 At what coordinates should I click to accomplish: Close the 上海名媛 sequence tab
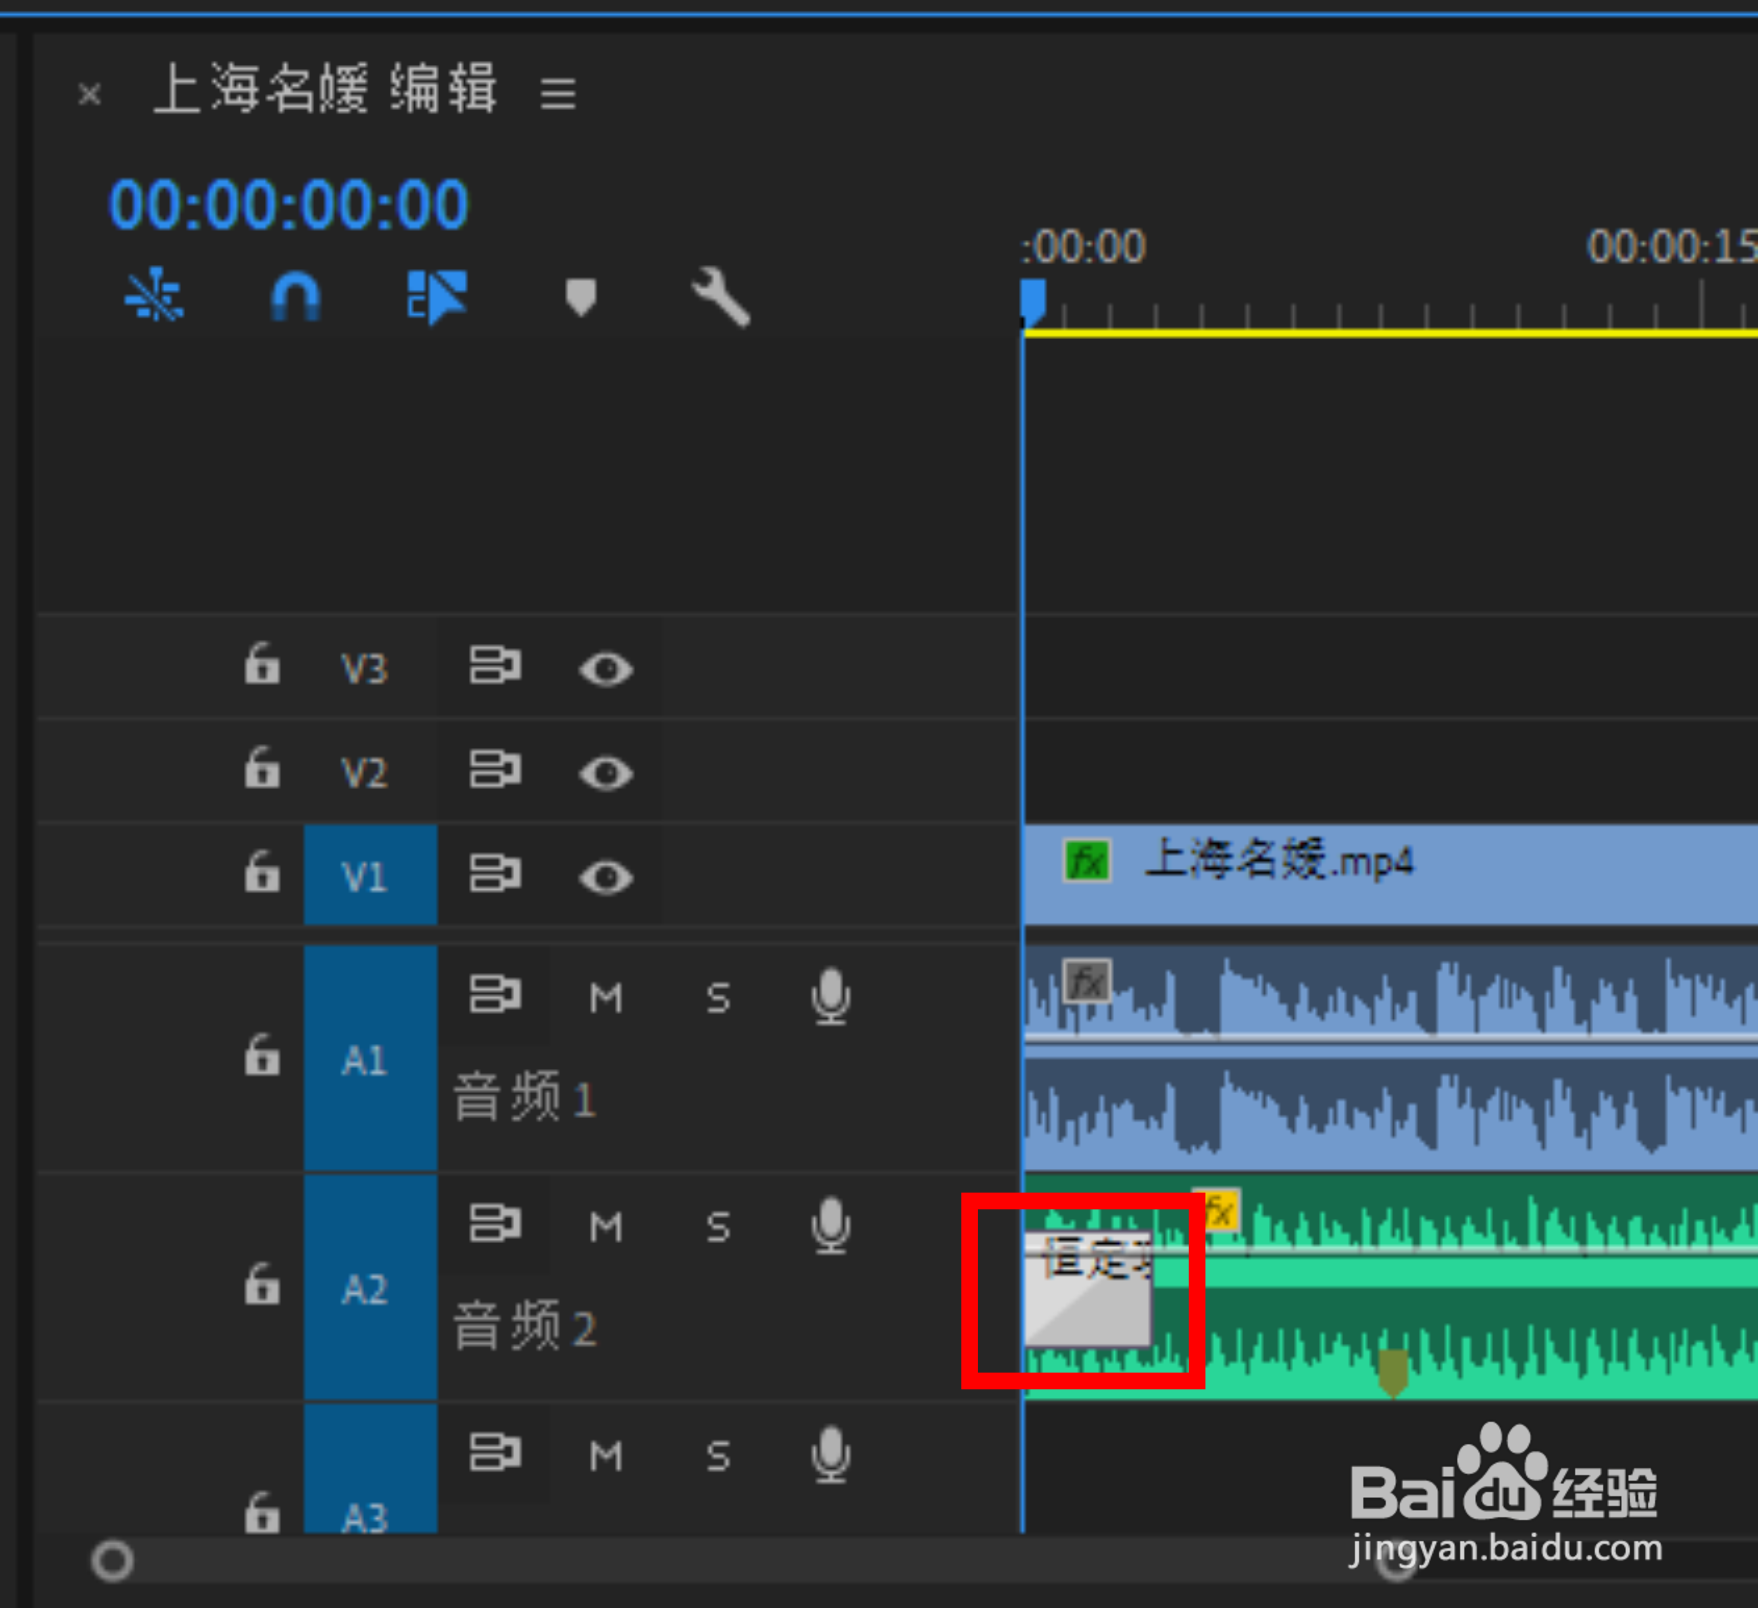[89, 94]
